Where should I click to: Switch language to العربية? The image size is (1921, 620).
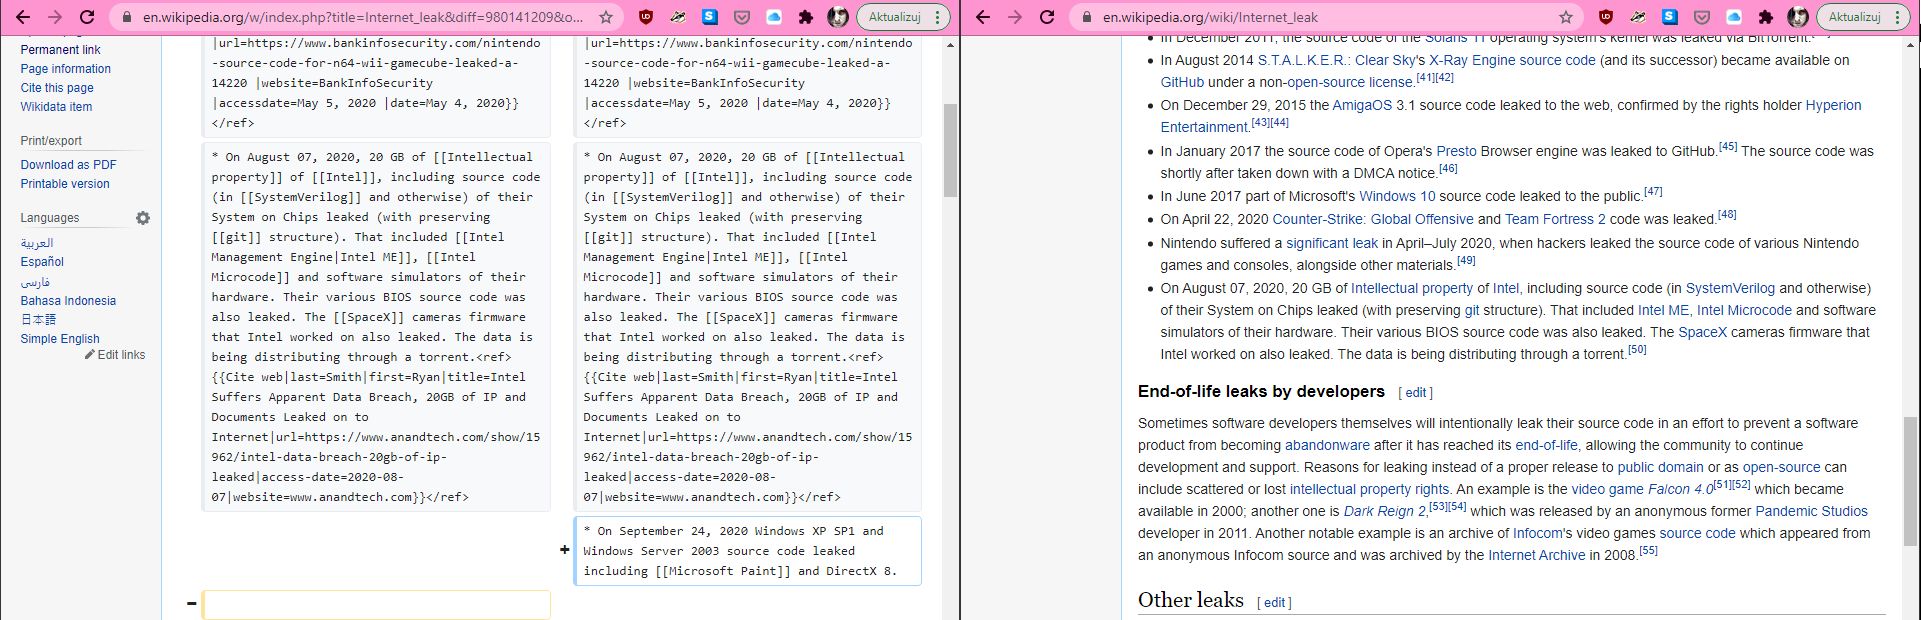[x=37, y=243]
